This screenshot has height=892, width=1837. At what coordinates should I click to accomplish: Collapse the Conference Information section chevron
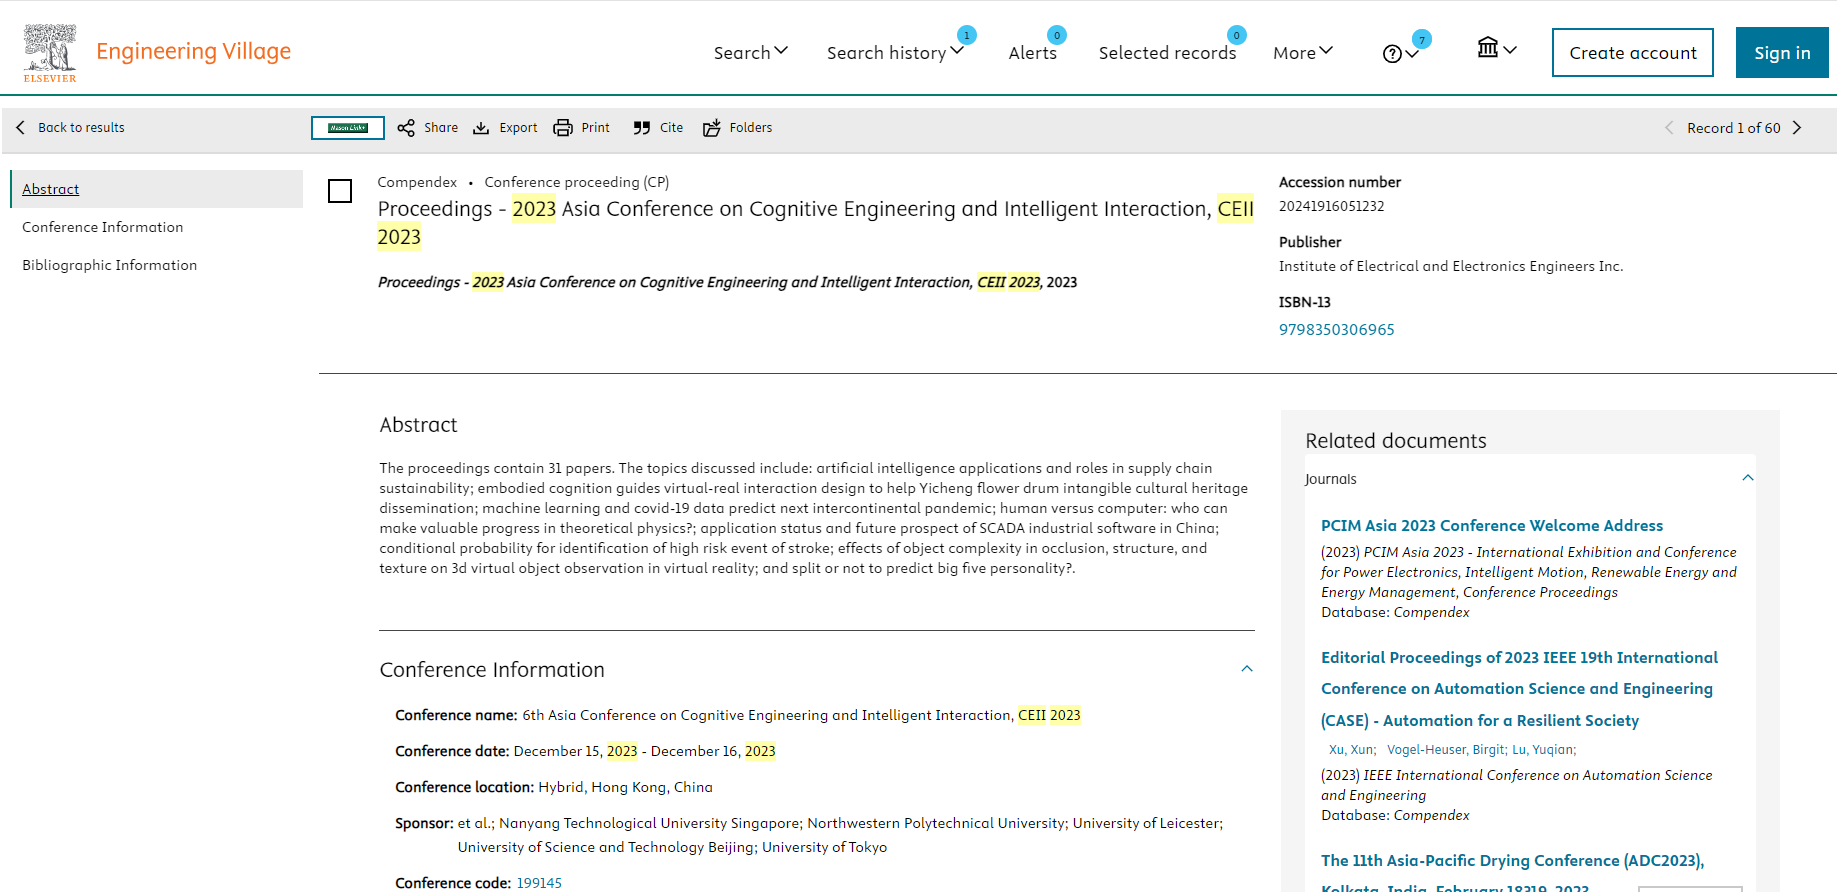1247,669
